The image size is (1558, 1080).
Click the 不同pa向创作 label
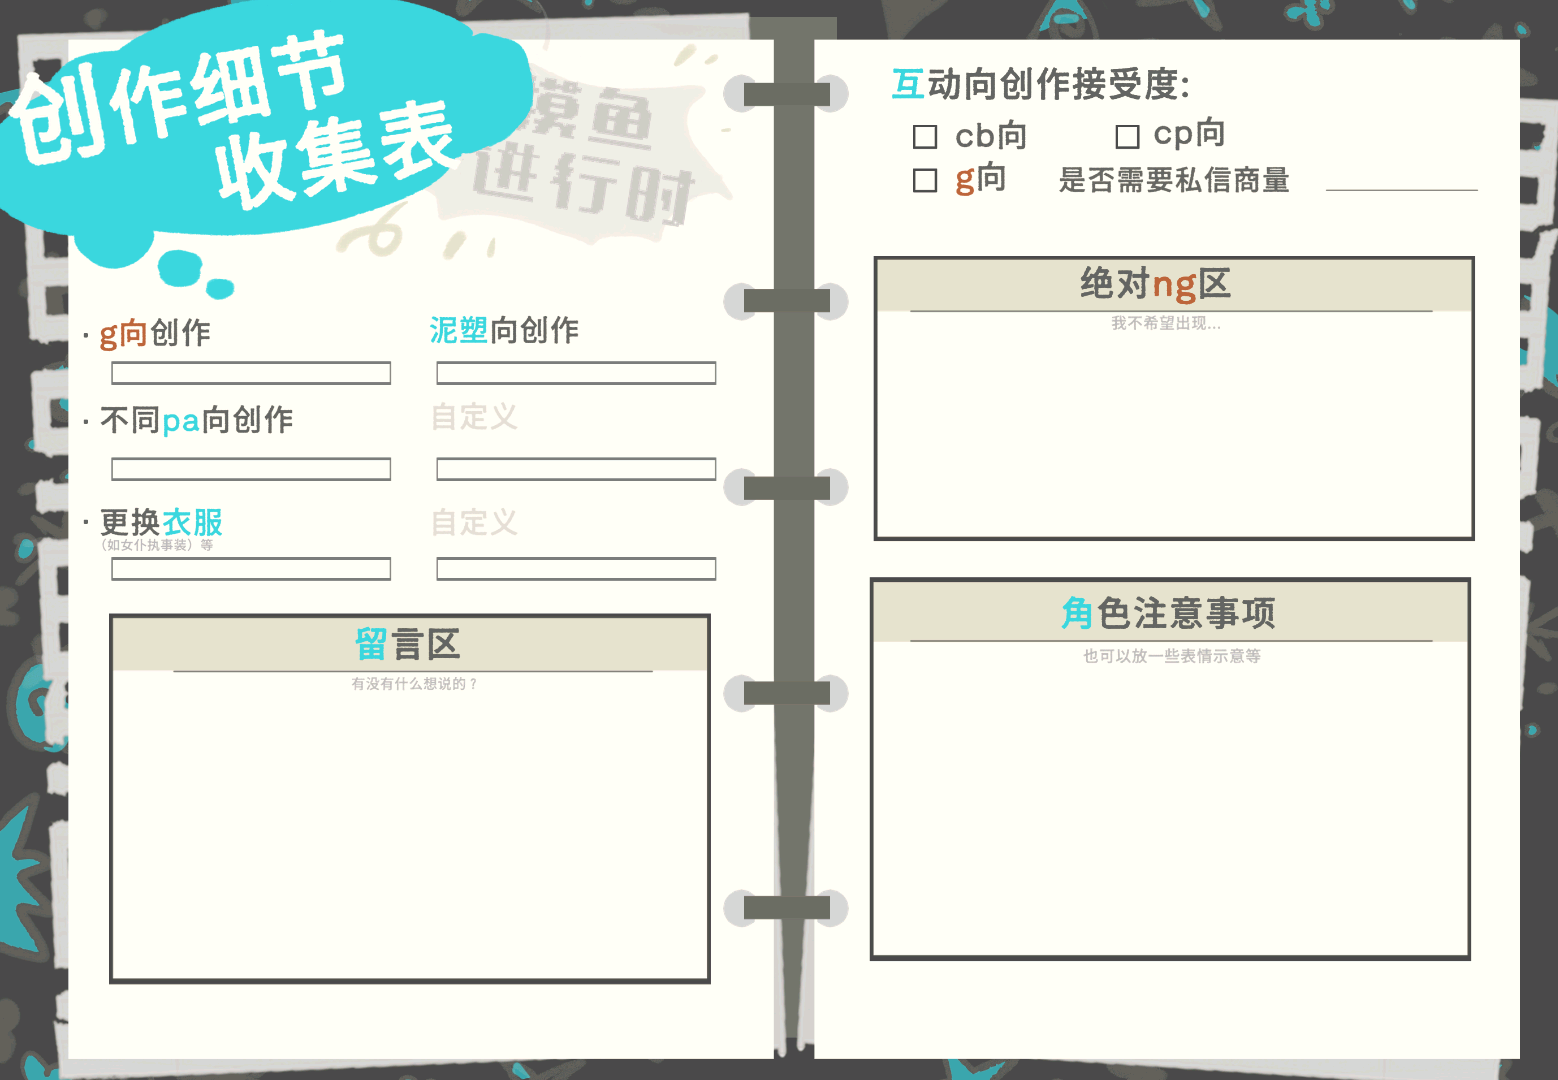pos(197,420)
